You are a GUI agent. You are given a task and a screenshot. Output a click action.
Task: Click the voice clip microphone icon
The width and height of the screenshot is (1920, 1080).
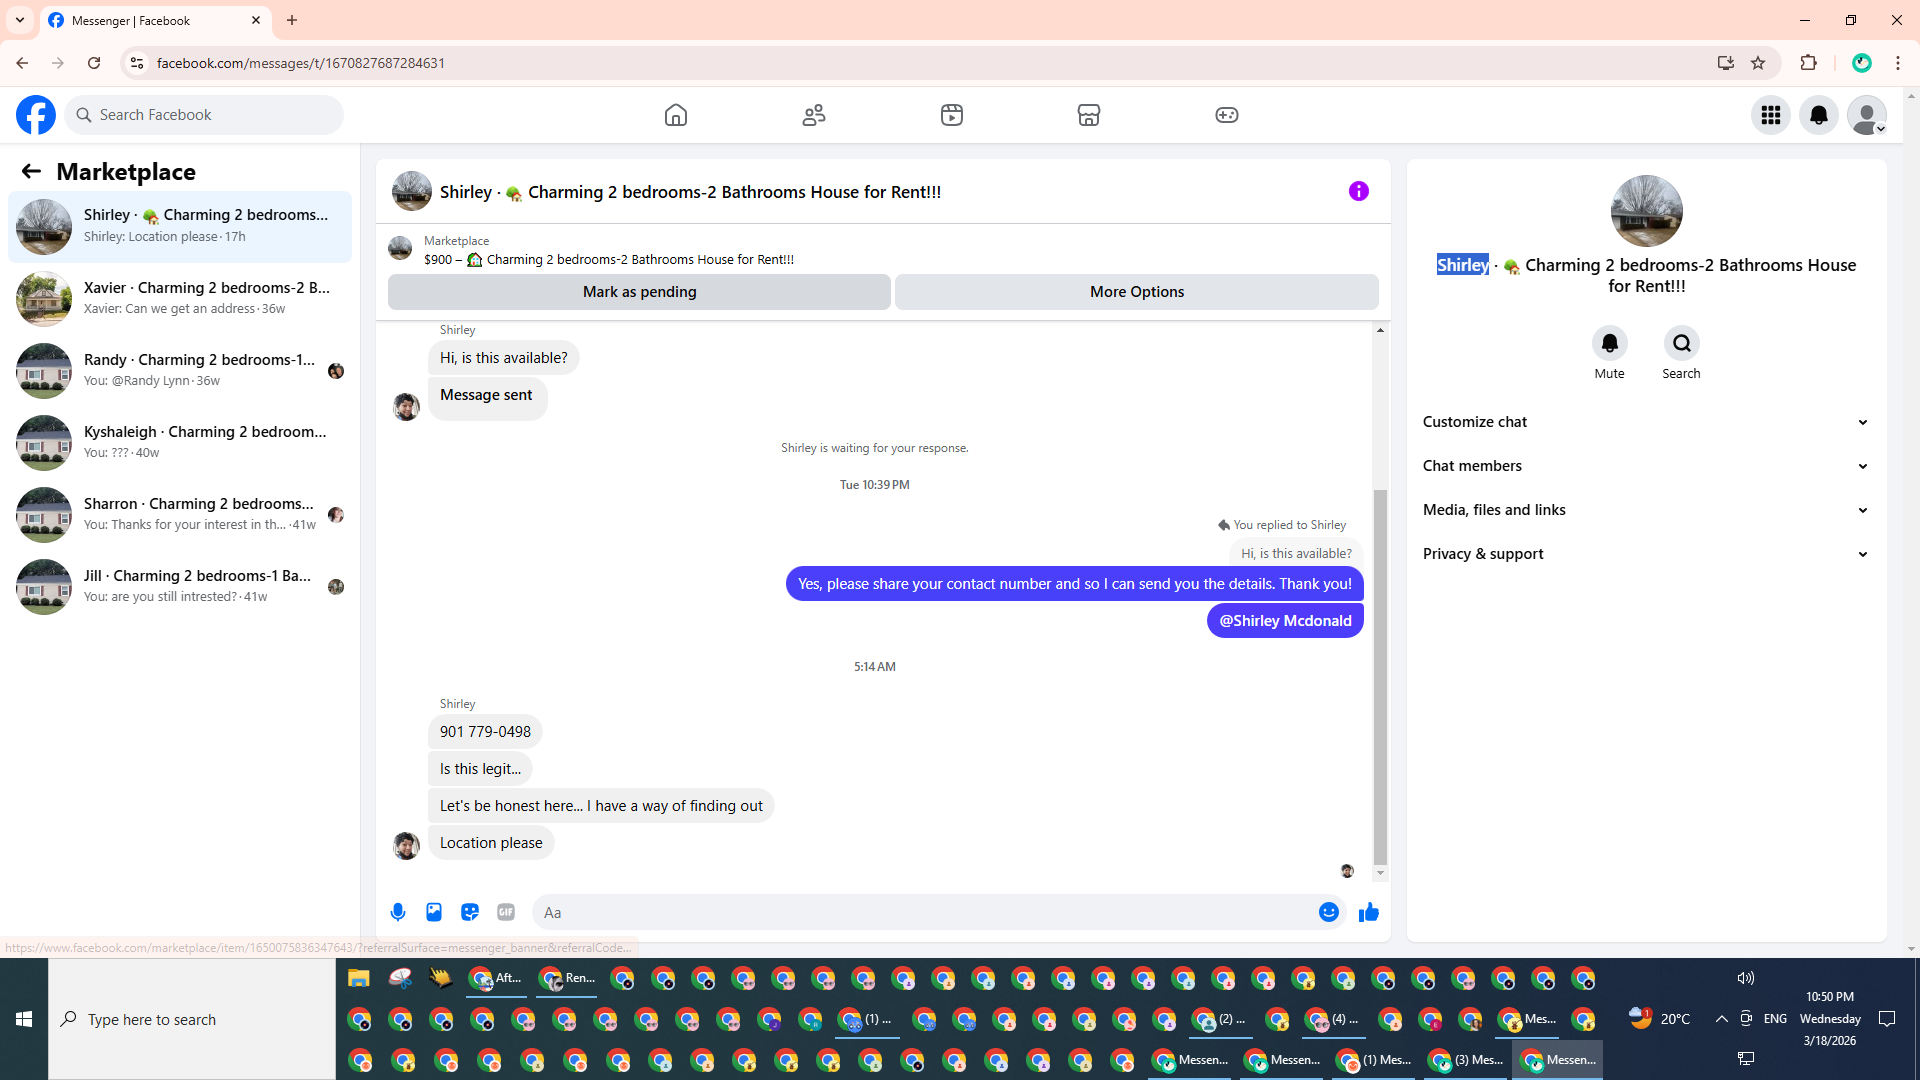click(x=398, y=912)
